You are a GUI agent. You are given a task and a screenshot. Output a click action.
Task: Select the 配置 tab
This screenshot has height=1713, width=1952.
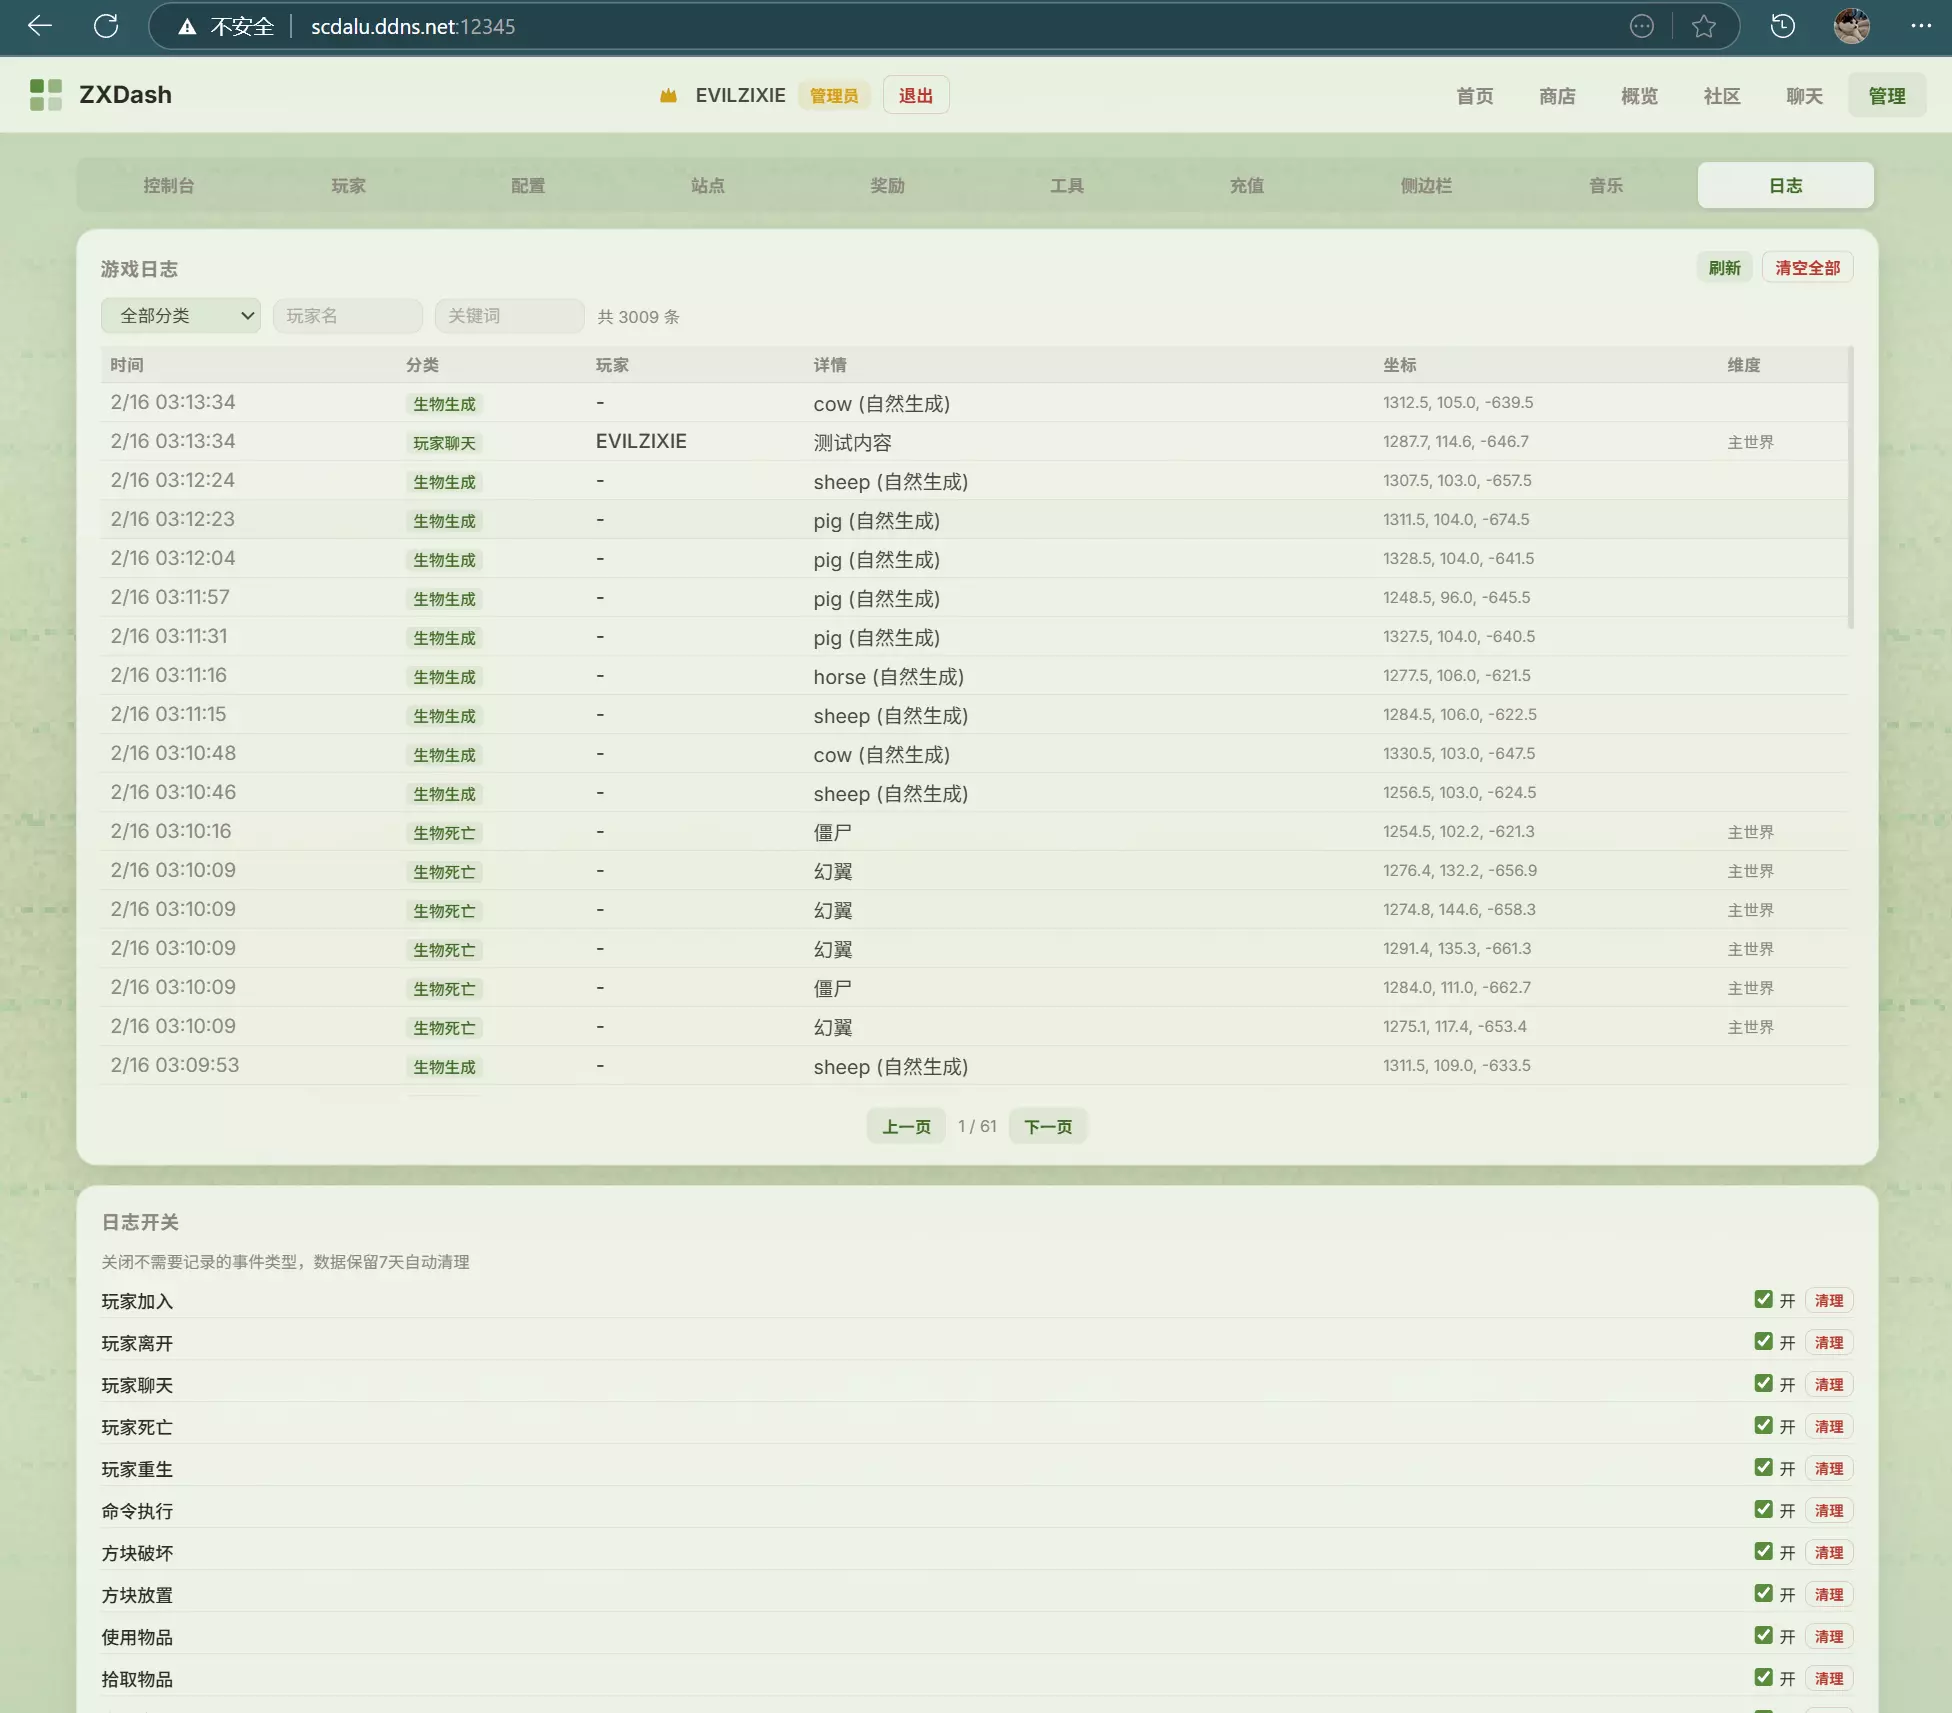[x=528, y=185]
